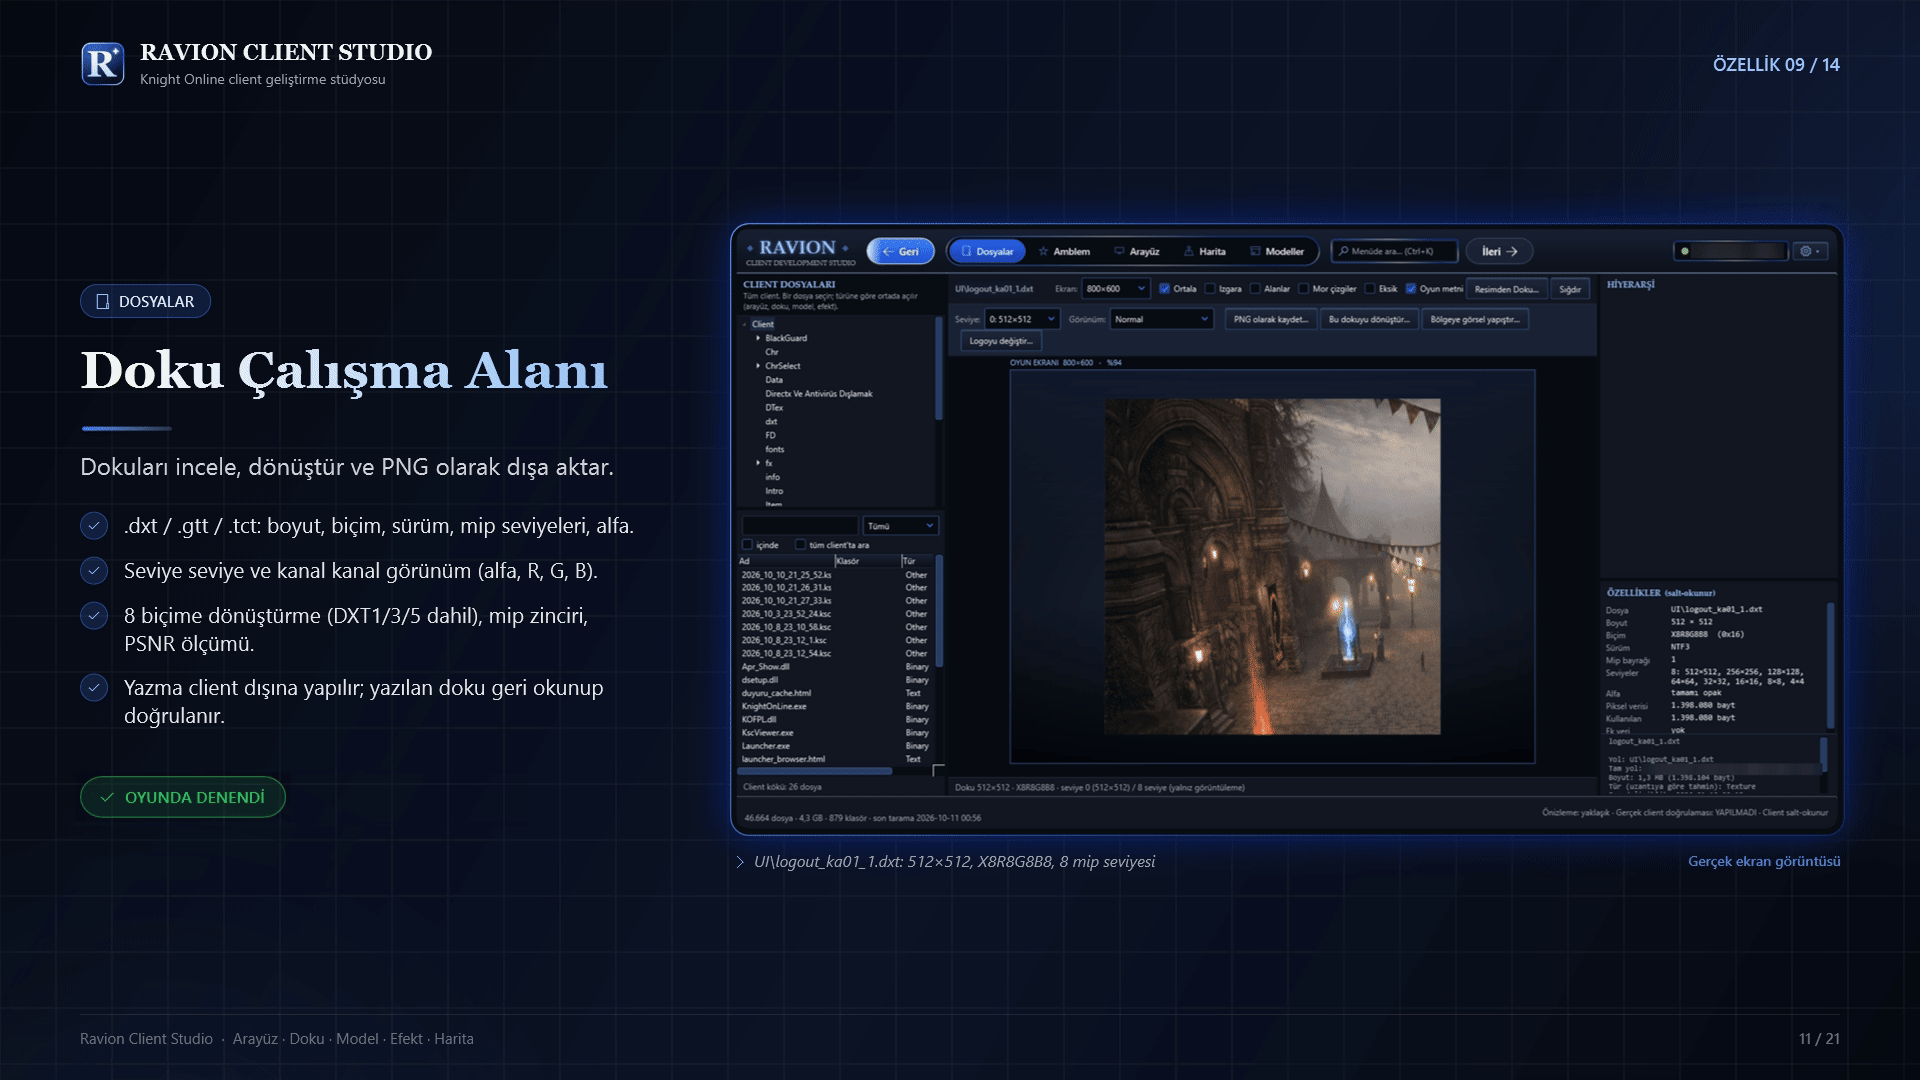Click the Geri back button
Viewport: 1920px width, 1080px height.
pos(901,252)
